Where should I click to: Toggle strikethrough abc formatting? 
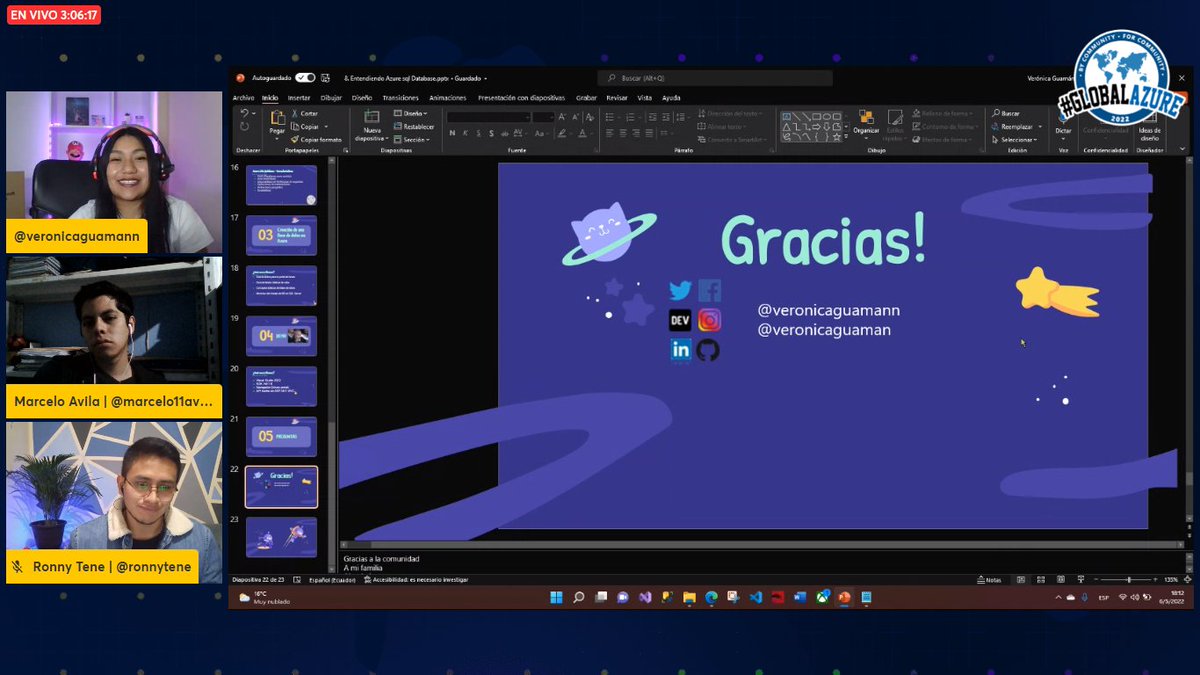tap(503, 133)
